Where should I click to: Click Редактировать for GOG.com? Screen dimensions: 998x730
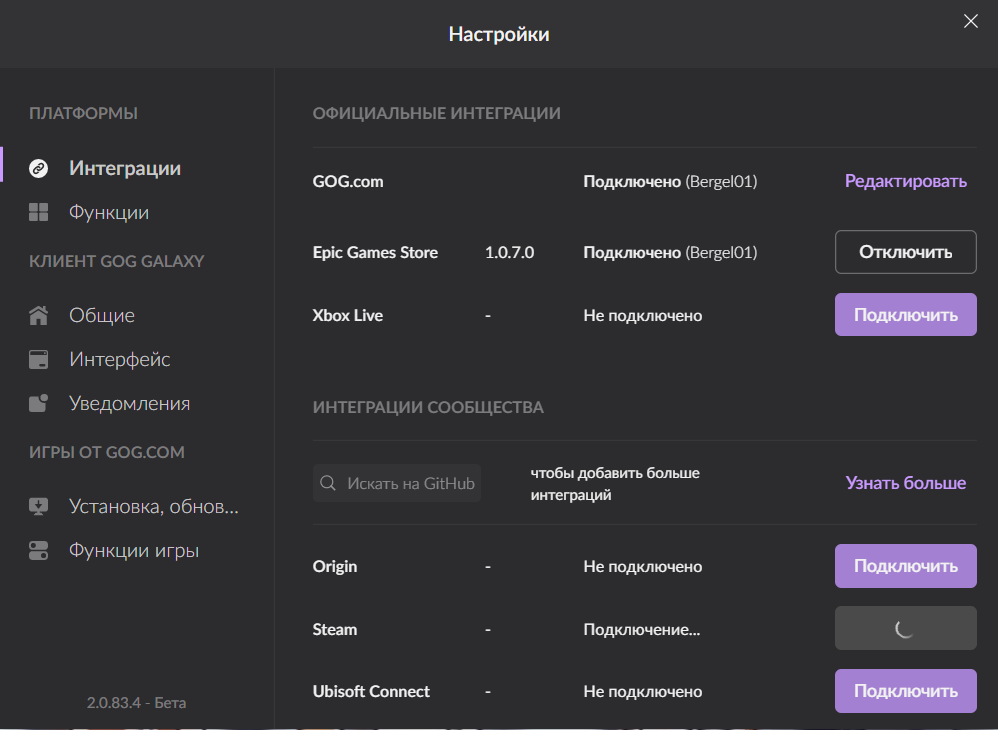coord(906,181)
